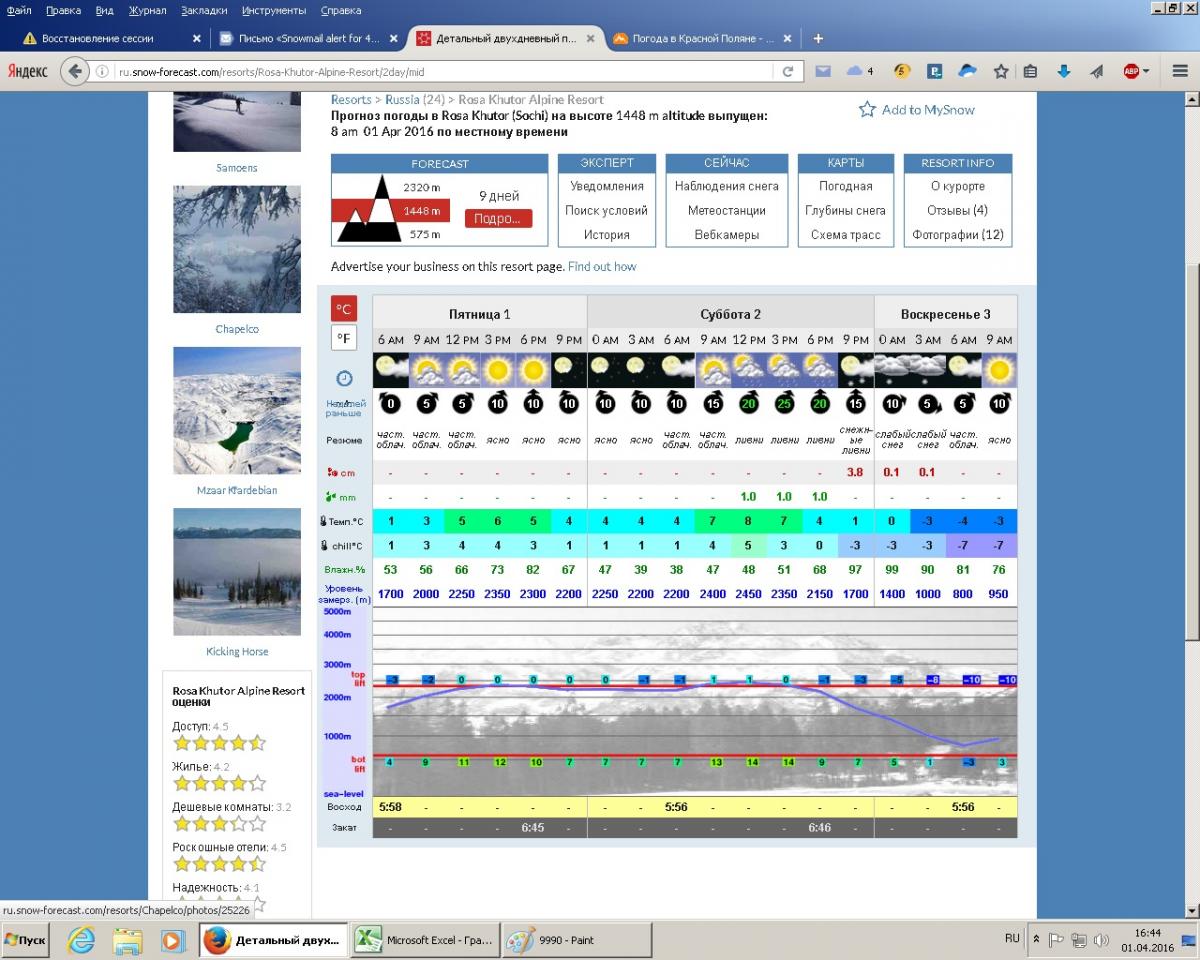The image size is (1200, 960).
Task: Click the red Подро... button
Action: 498,218
